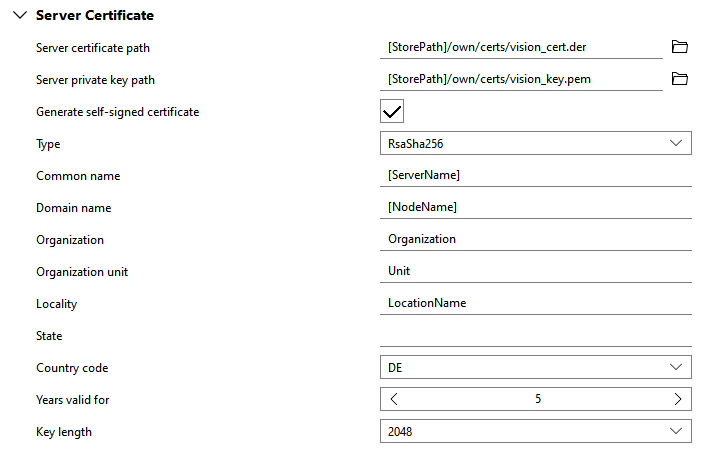Click the Years valid for value 5

[x=537, y=399]
